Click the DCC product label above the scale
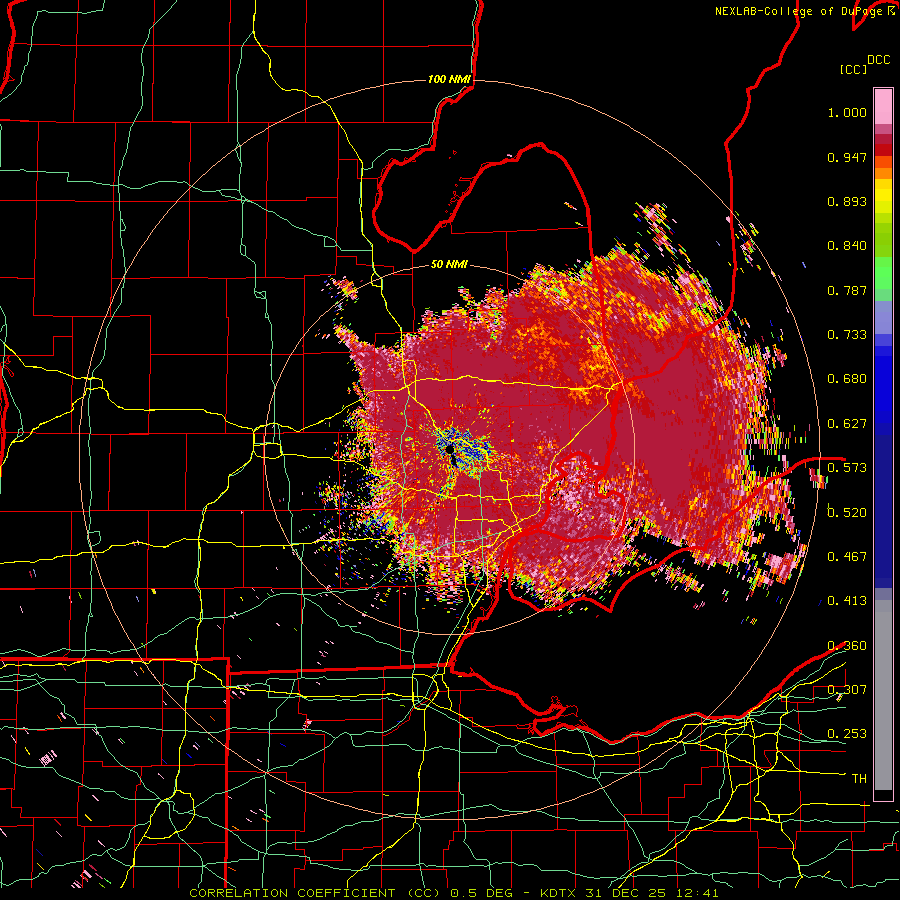Screen dimensions: 900x900 coord(878,60)
